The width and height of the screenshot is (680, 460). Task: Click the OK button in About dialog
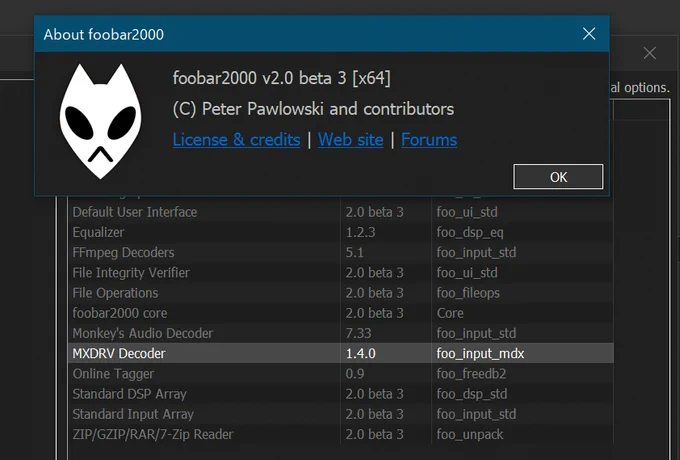558,176
